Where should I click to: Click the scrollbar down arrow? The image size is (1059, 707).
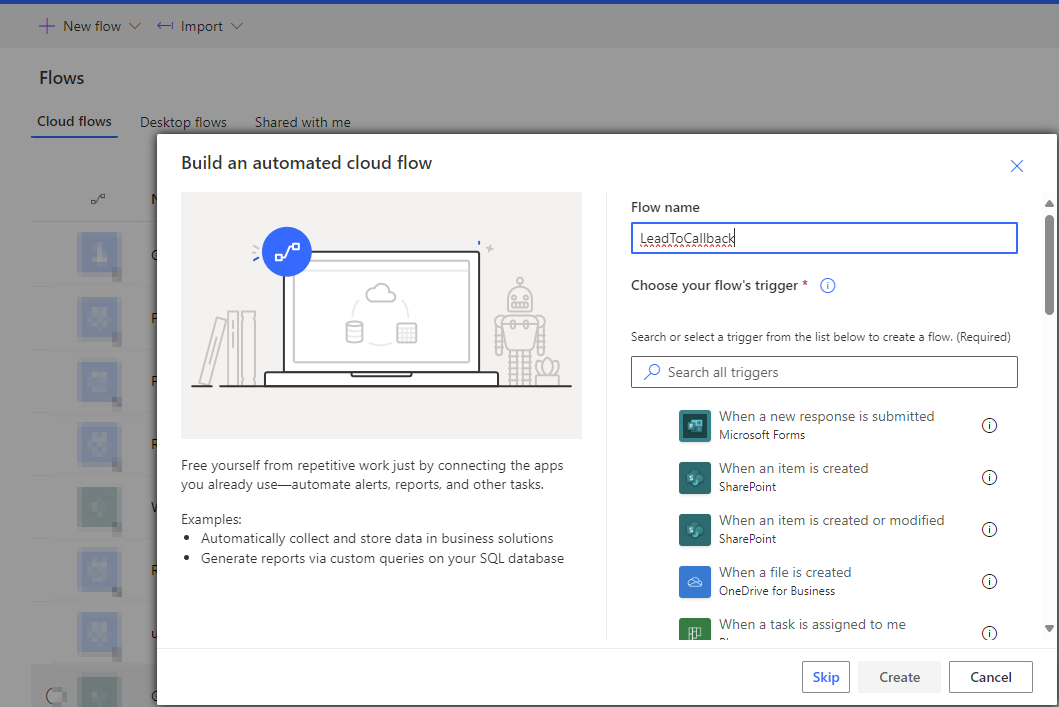[x=1049, y=628]
